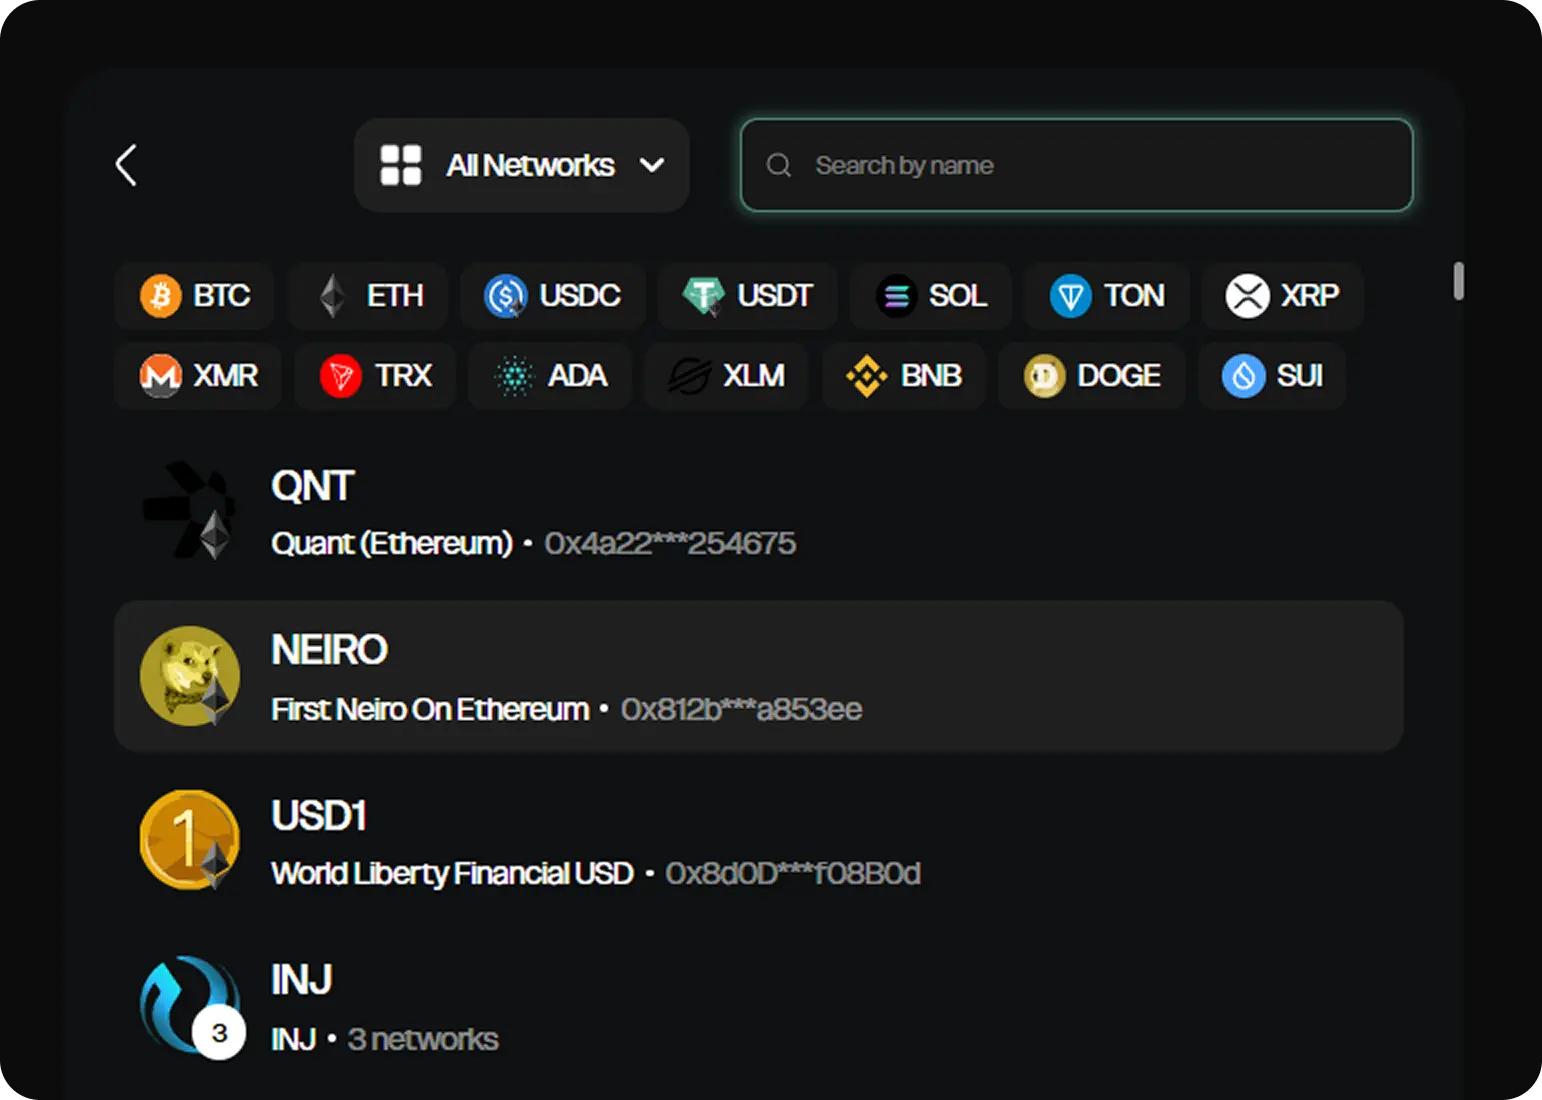Click the vertical scrollbar thumb
Image resolution: width=1542 pixels, height=1100 pixels.
coord(1459,281)
